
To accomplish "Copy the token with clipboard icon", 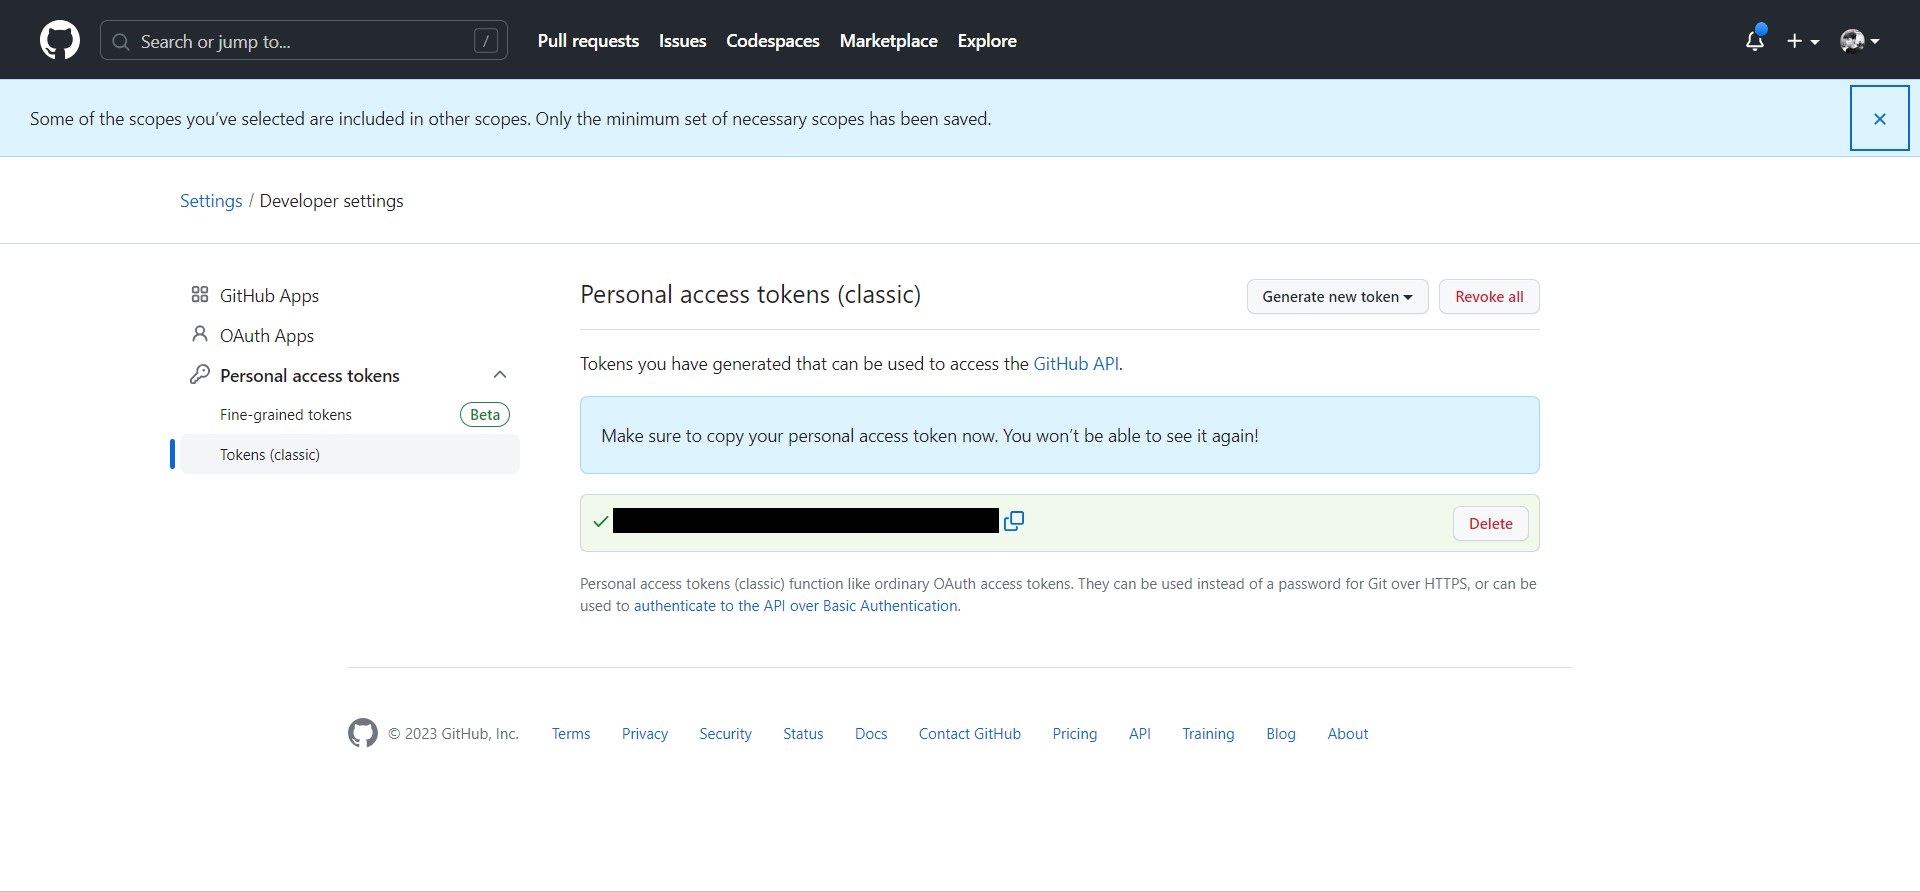I will tap(1014, 521).
